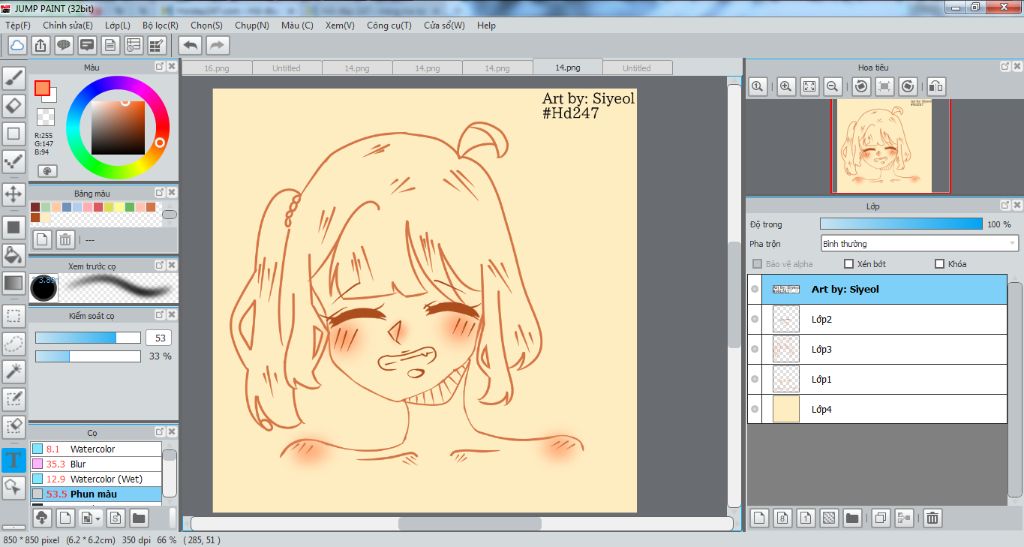The height and width of the screenshot is (547, 1024).
Task: Open the add-brush dropdown arrow in brush panel
Action: point(98,519)
